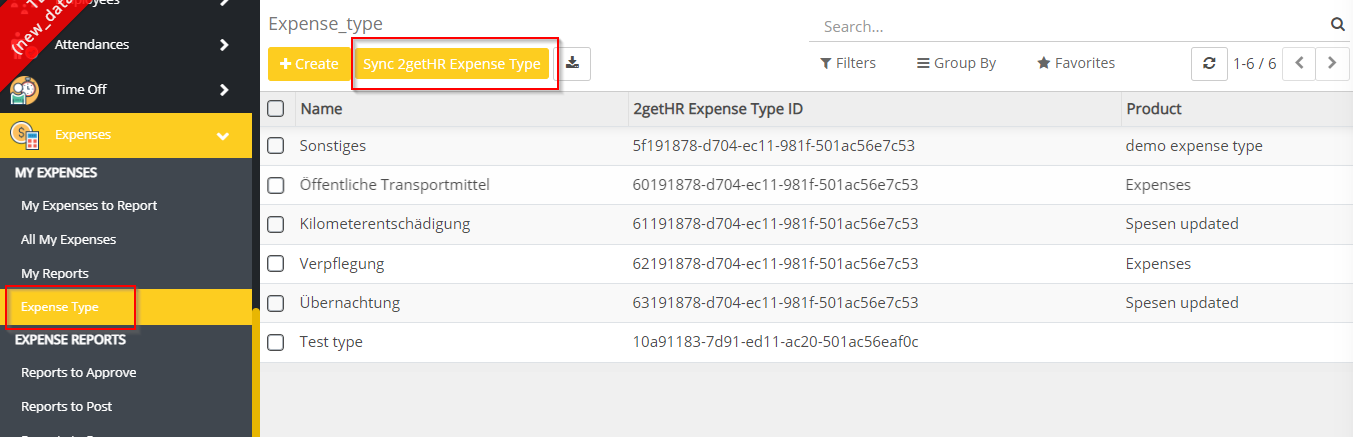Sort by 2getHR Expense Type ID header

pyautogui.click(x=718, y=108)
